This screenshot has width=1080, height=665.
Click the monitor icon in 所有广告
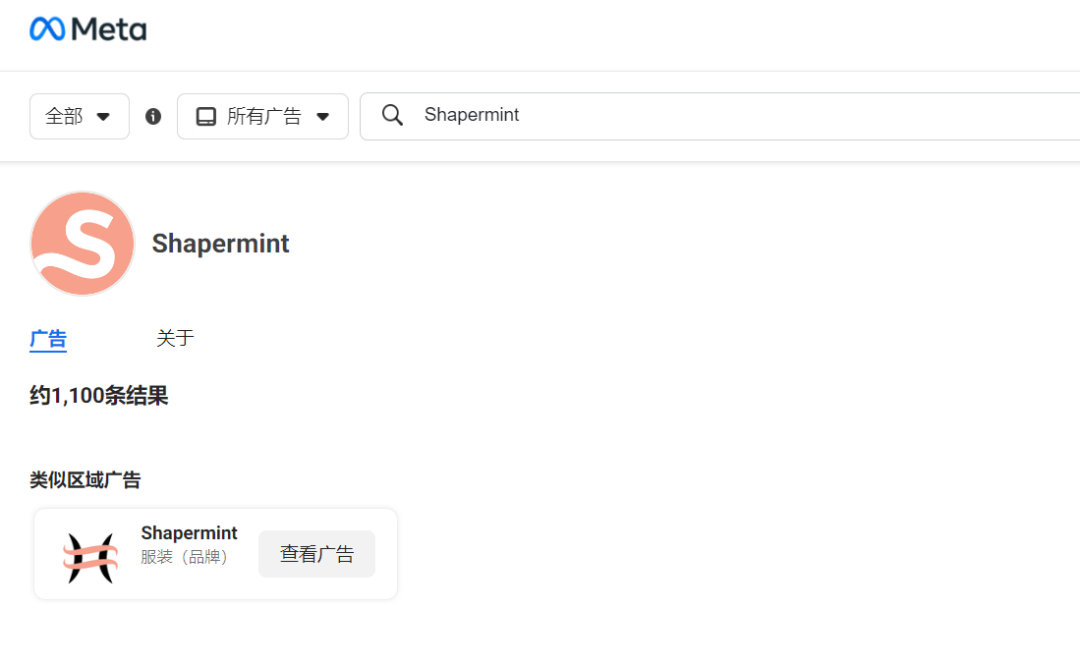click(206, 117)
